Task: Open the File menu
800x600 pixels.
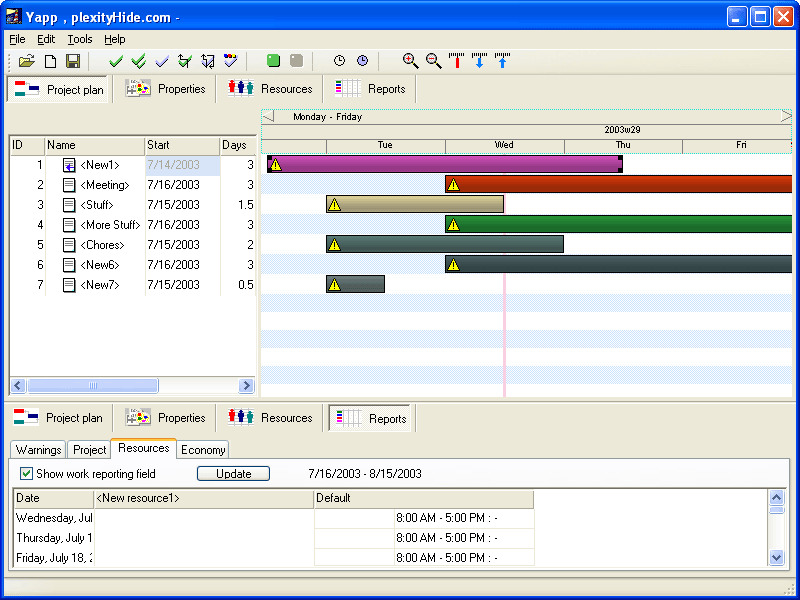Action: tap(17, 39)
